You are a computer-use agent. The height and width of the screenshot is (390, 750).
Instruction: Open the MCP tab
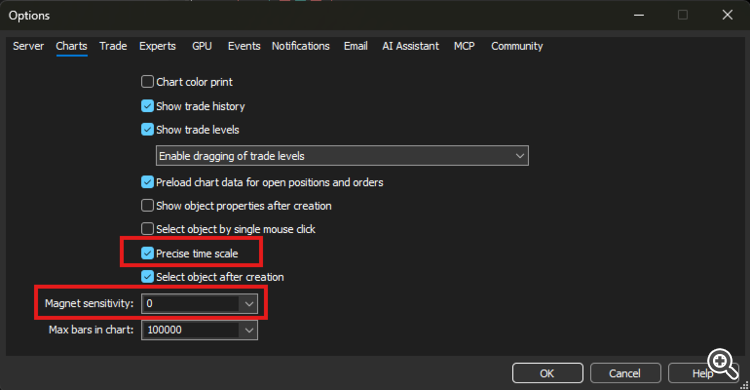464,46
